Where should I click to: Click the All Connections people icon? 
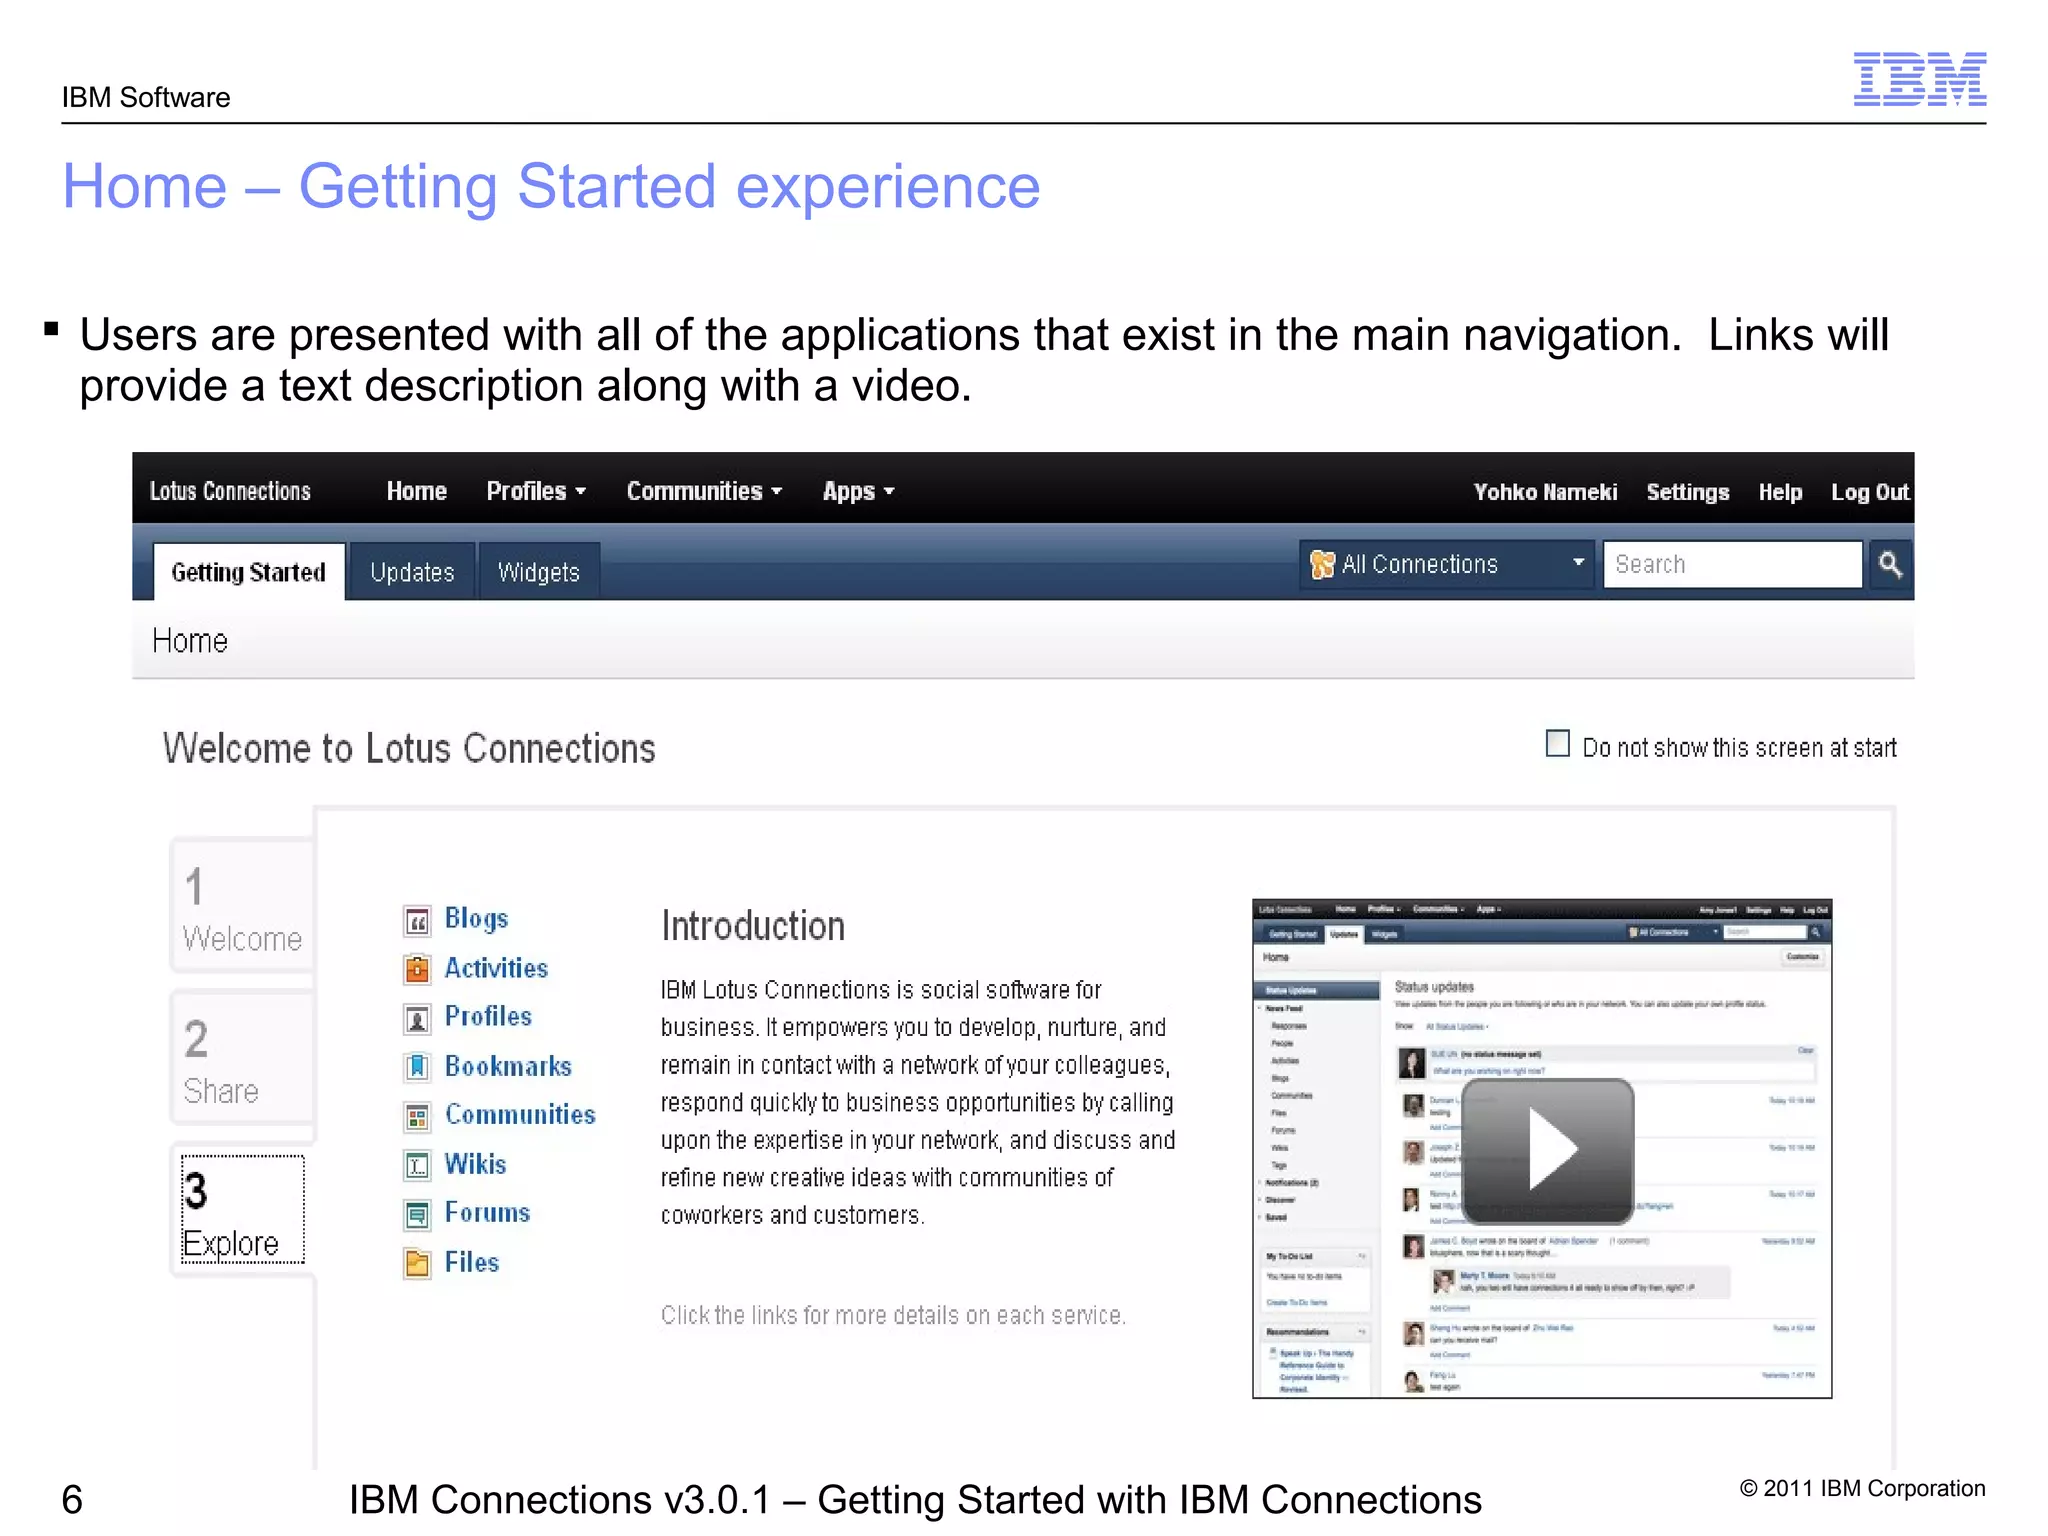pyautogui.click(x=1322, y=565)
